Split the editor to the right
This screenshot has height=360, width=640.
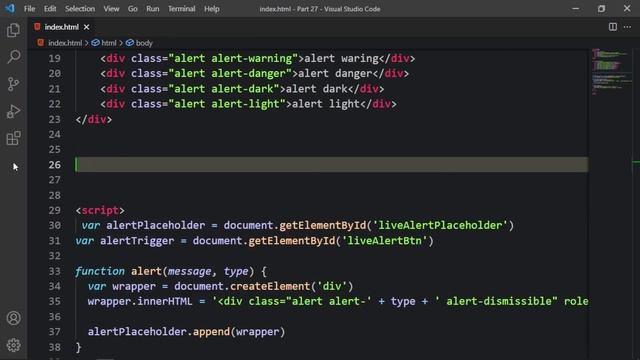pos(613,27)
